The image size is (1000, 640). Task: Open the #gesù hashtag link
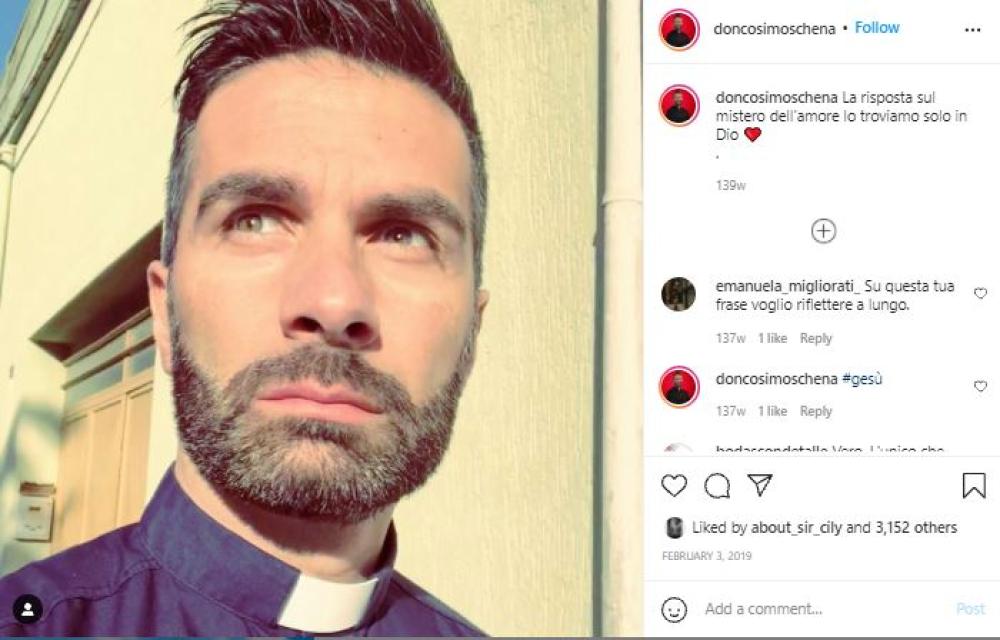(x=862, y=379)
